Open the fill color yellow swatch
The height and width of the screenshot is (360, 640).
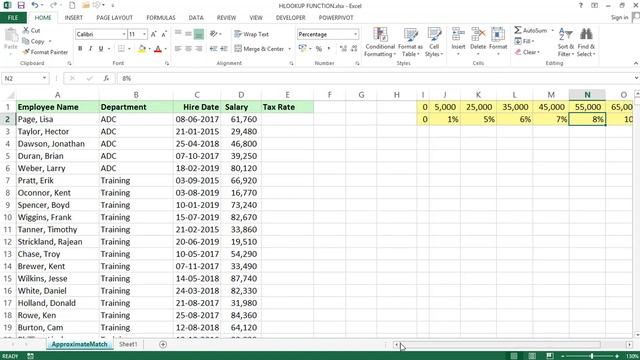click(142, 49)
